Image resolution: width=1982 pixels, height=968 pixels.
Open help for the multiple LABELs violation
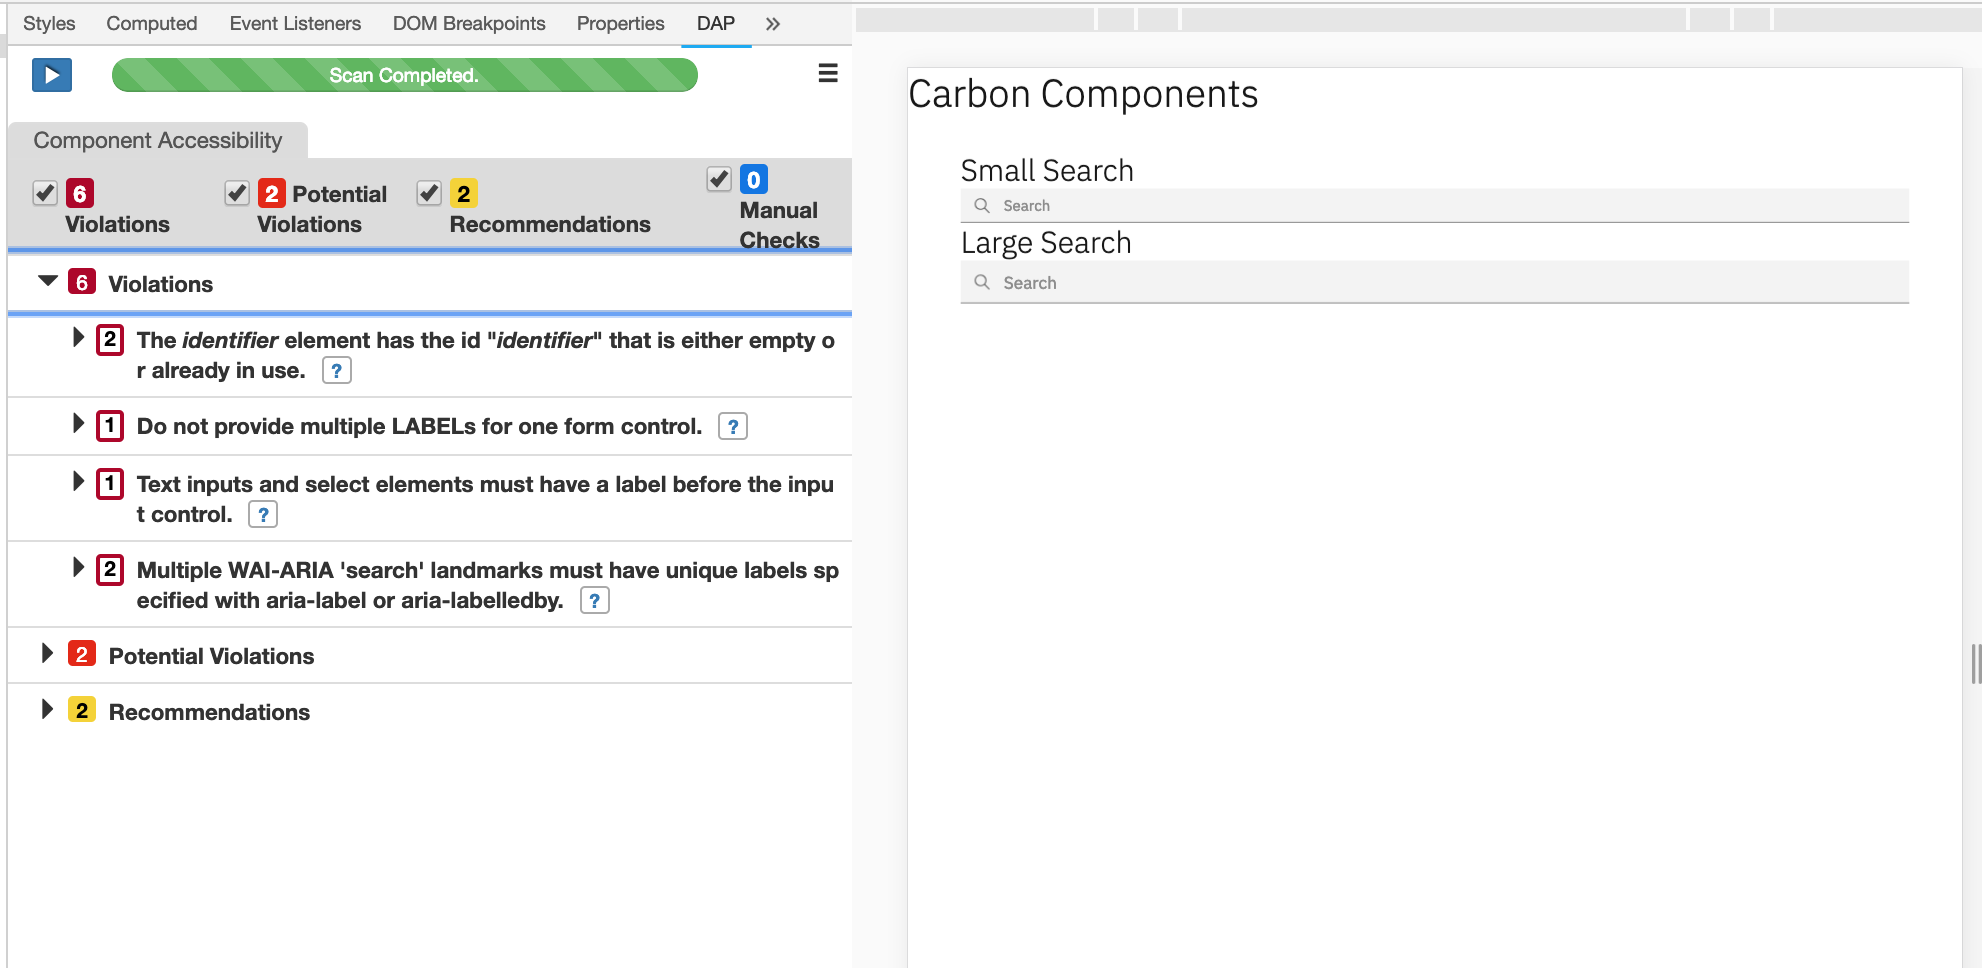734,427
